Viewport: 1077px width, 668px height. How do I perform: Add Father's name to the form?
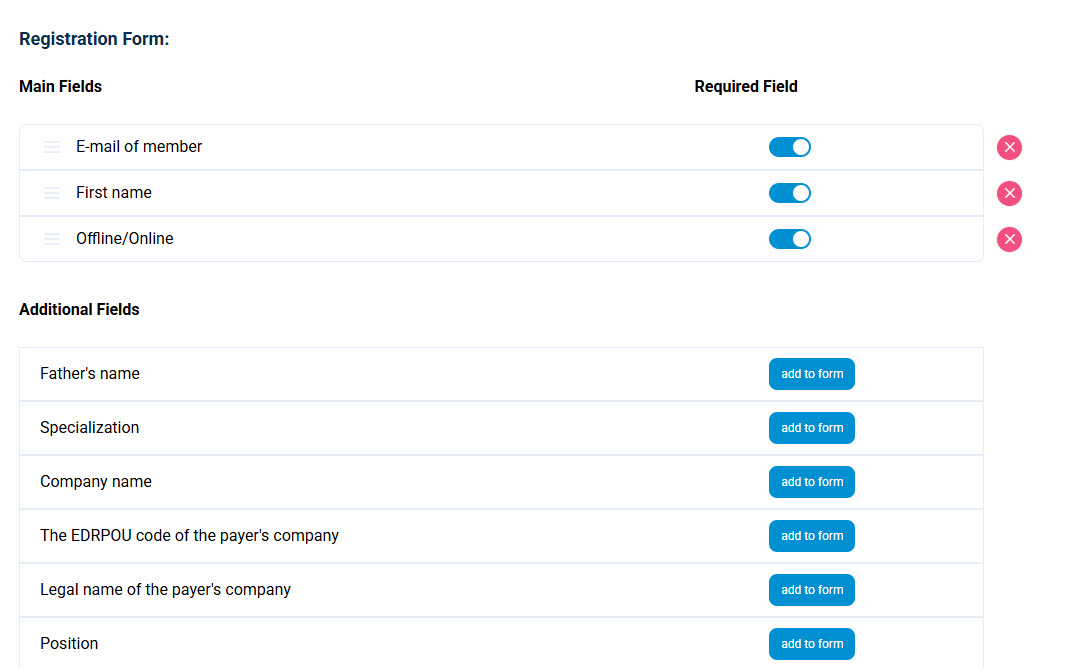(x=811, y=374)
